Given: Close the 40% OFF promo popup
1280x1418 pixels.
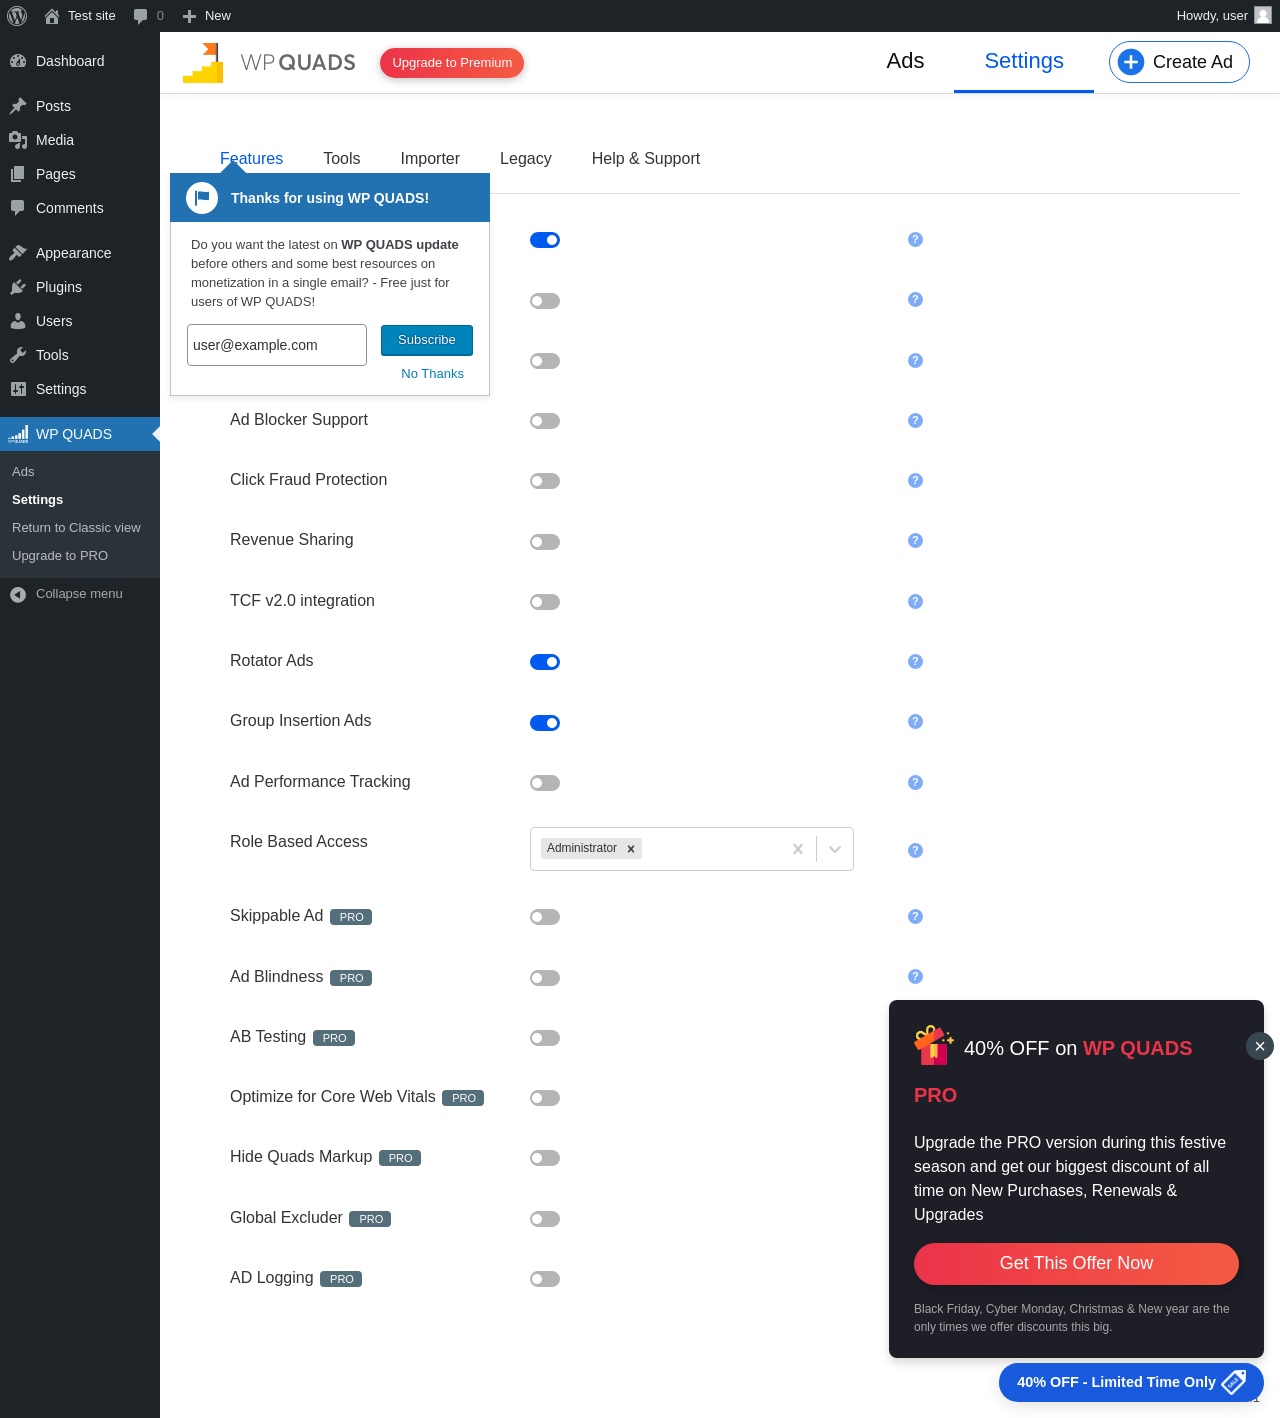Looking at the screenshot, I should tap(1260, 1046).
